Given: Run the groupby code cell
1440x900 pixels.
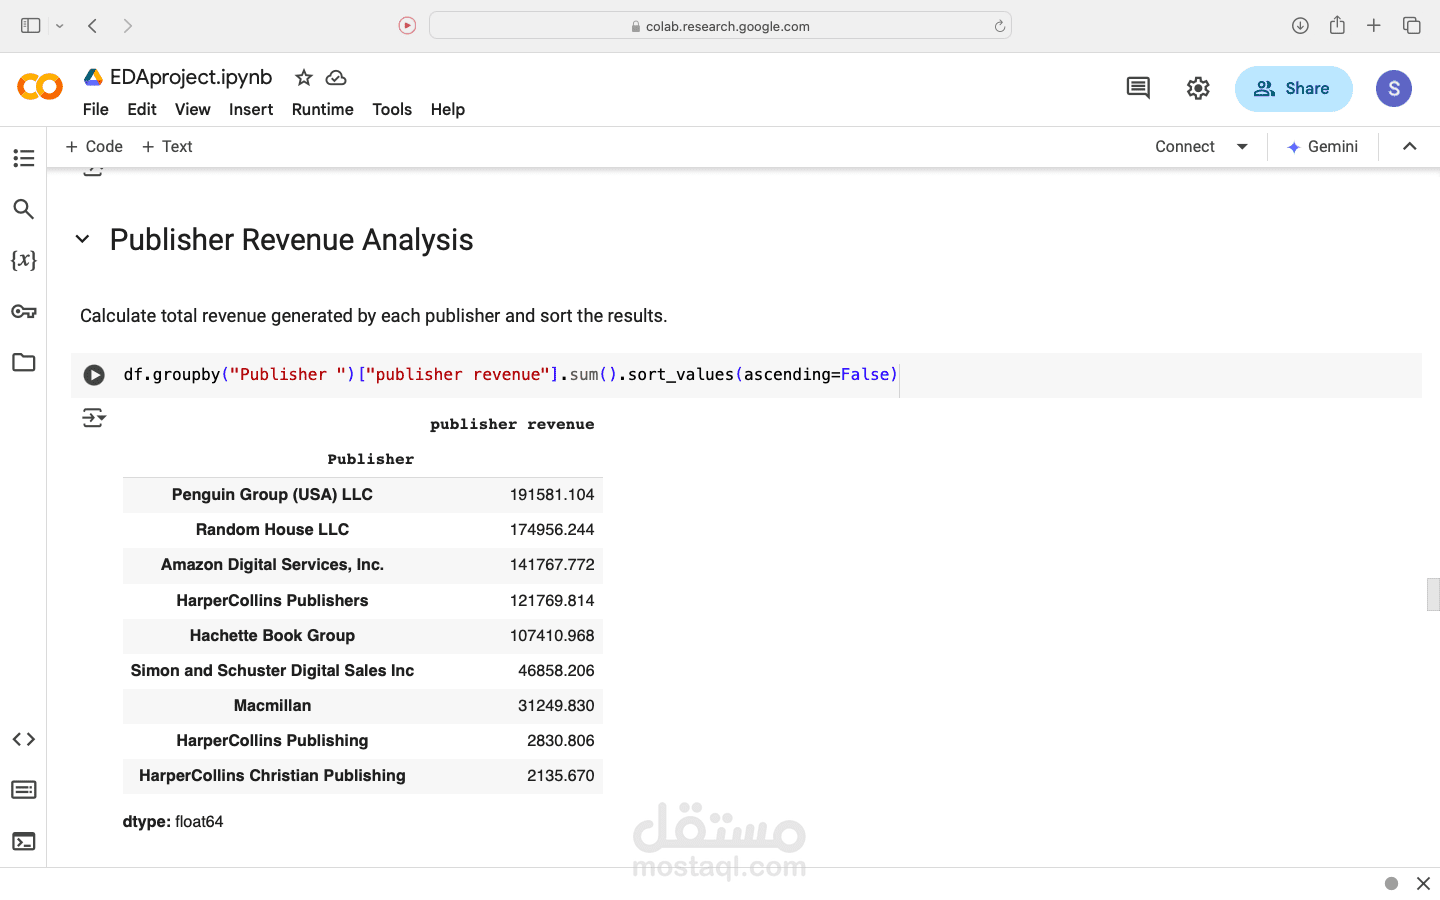Looking at the screenshot, I should point(94,375).
